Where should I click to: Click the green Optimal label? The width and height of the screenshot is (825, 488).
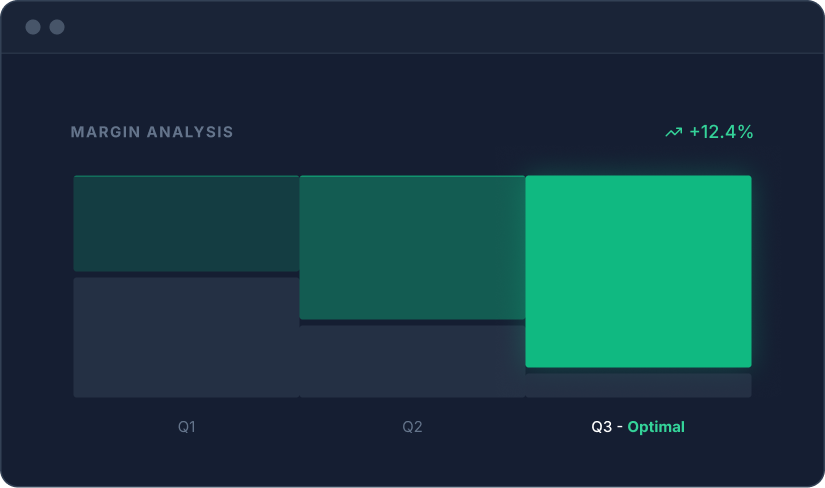(x=656, y=427)
